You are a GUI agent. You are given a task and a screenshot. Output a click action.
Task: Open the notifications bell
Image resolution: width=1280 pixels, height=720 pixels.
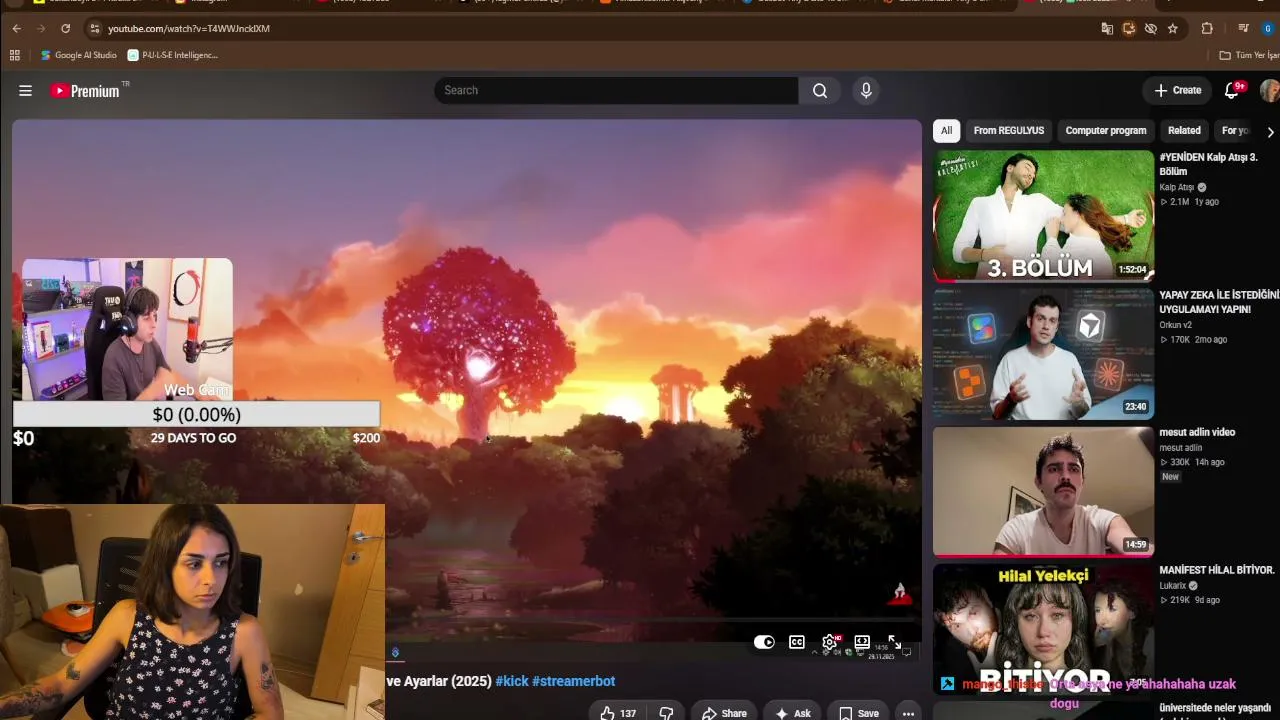tap(1232, 91)
